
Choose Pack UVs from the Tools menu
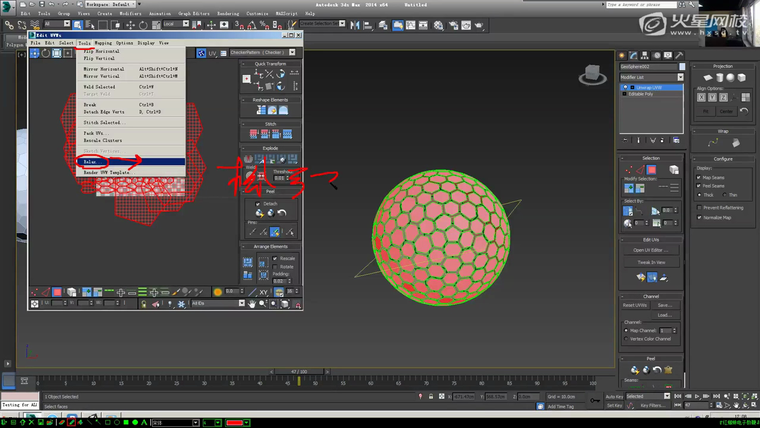[x=93, y=133]
